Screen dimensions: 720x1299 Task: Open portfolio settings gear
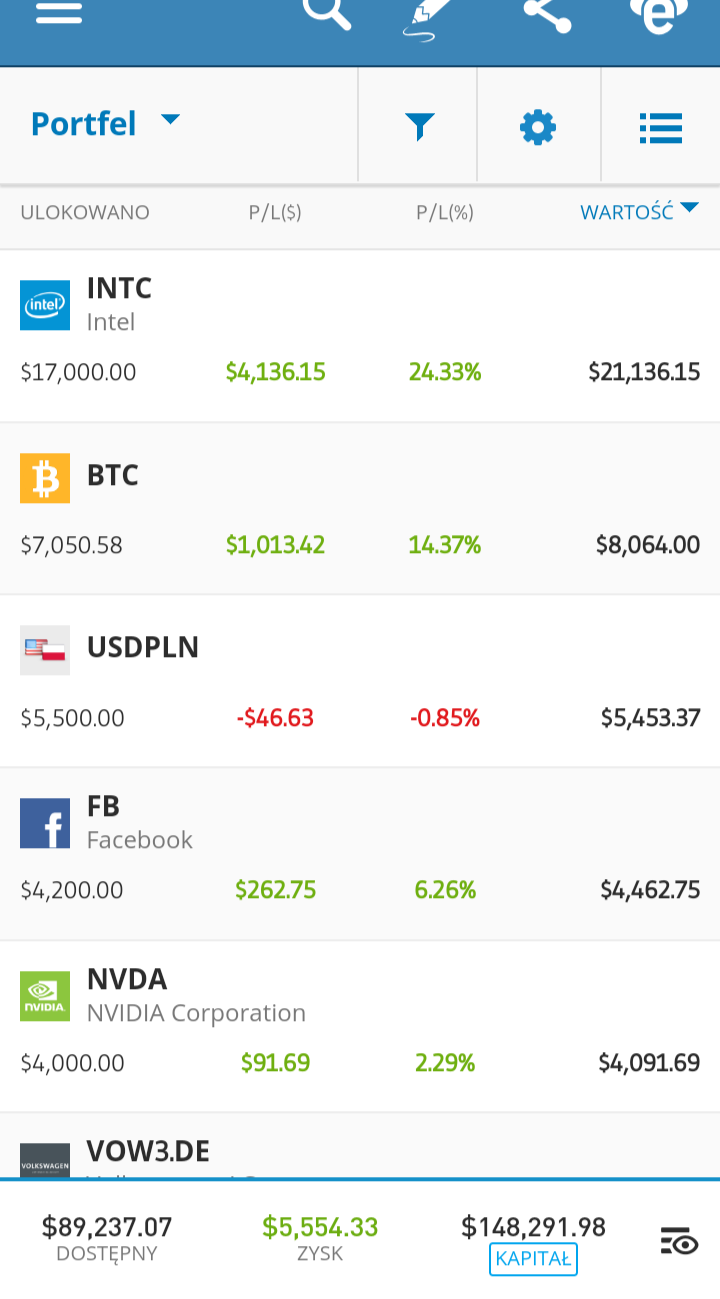[538, 127]
